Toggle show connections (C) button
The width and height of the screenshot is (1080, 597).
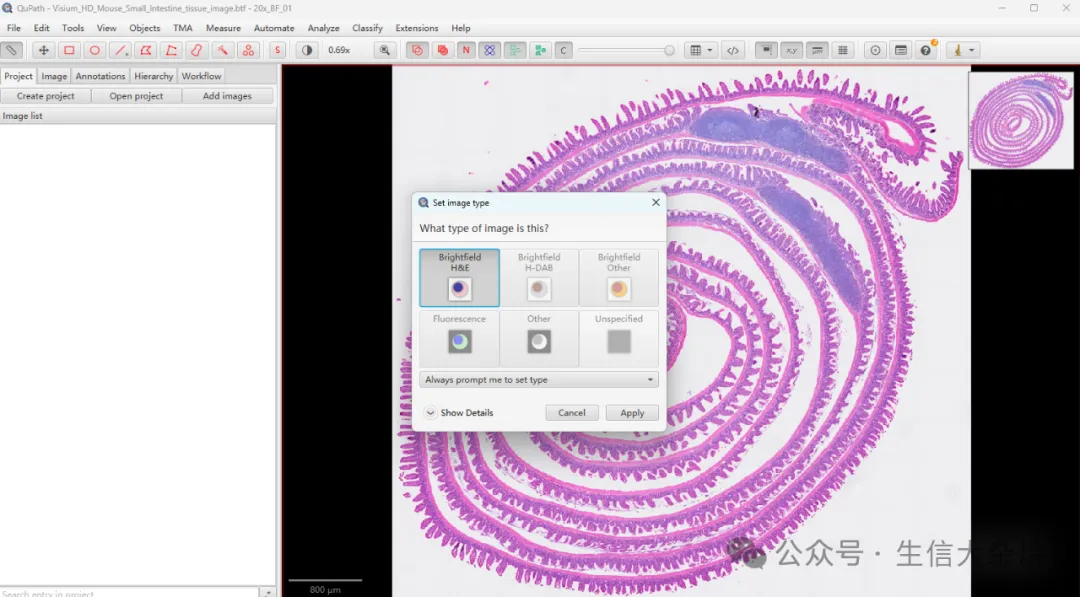point(563,50)
